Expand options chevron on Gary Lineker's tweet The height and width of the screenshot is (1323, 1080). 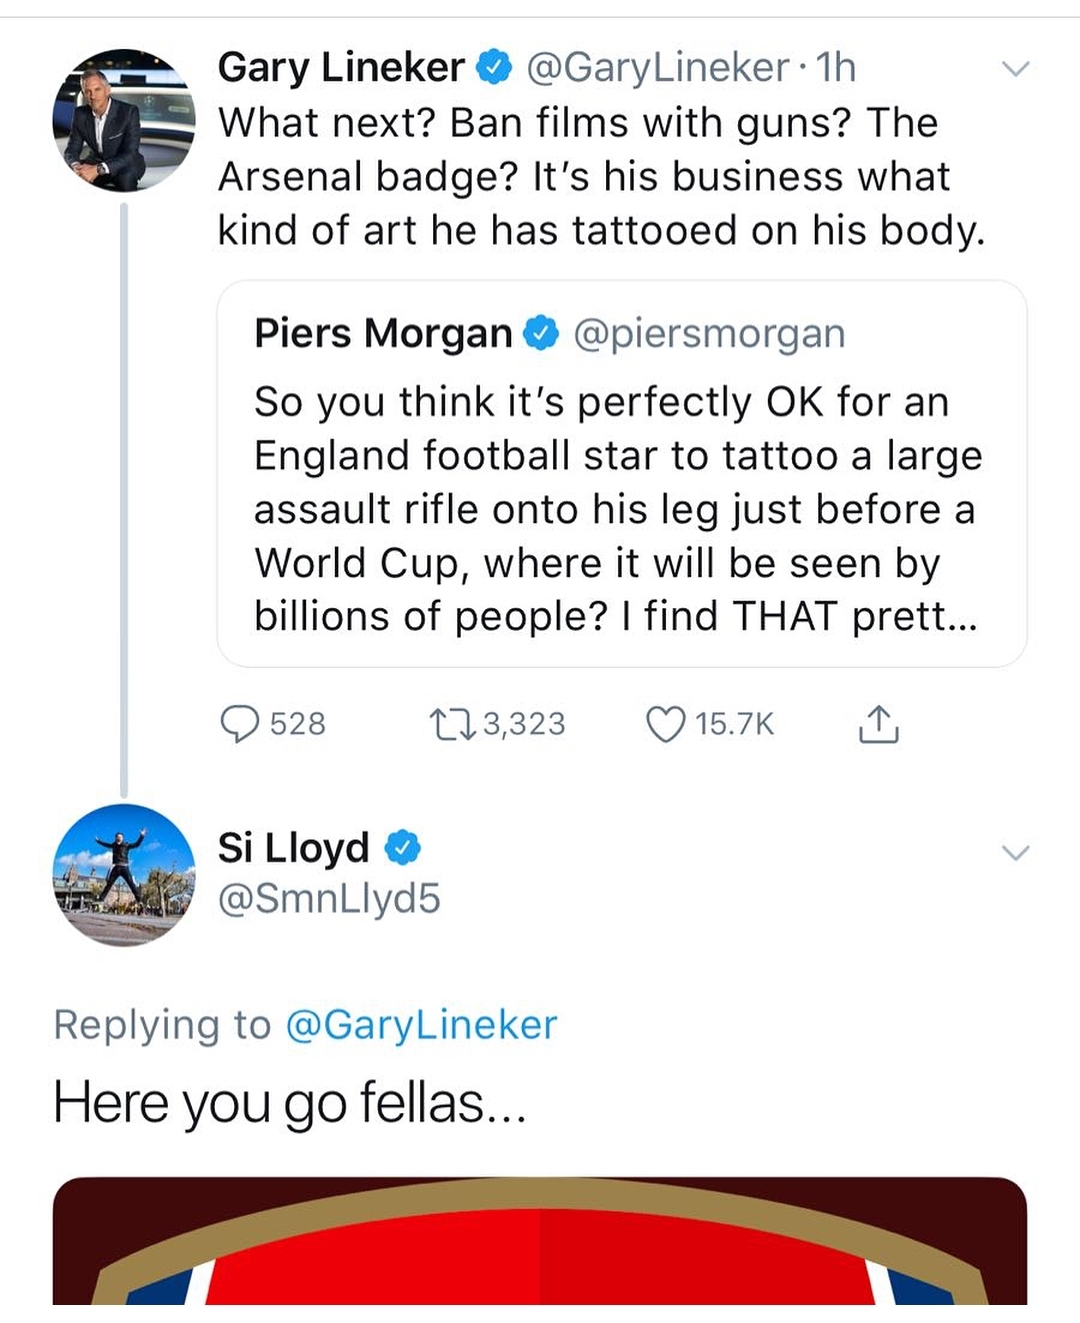coord(1016,69)
